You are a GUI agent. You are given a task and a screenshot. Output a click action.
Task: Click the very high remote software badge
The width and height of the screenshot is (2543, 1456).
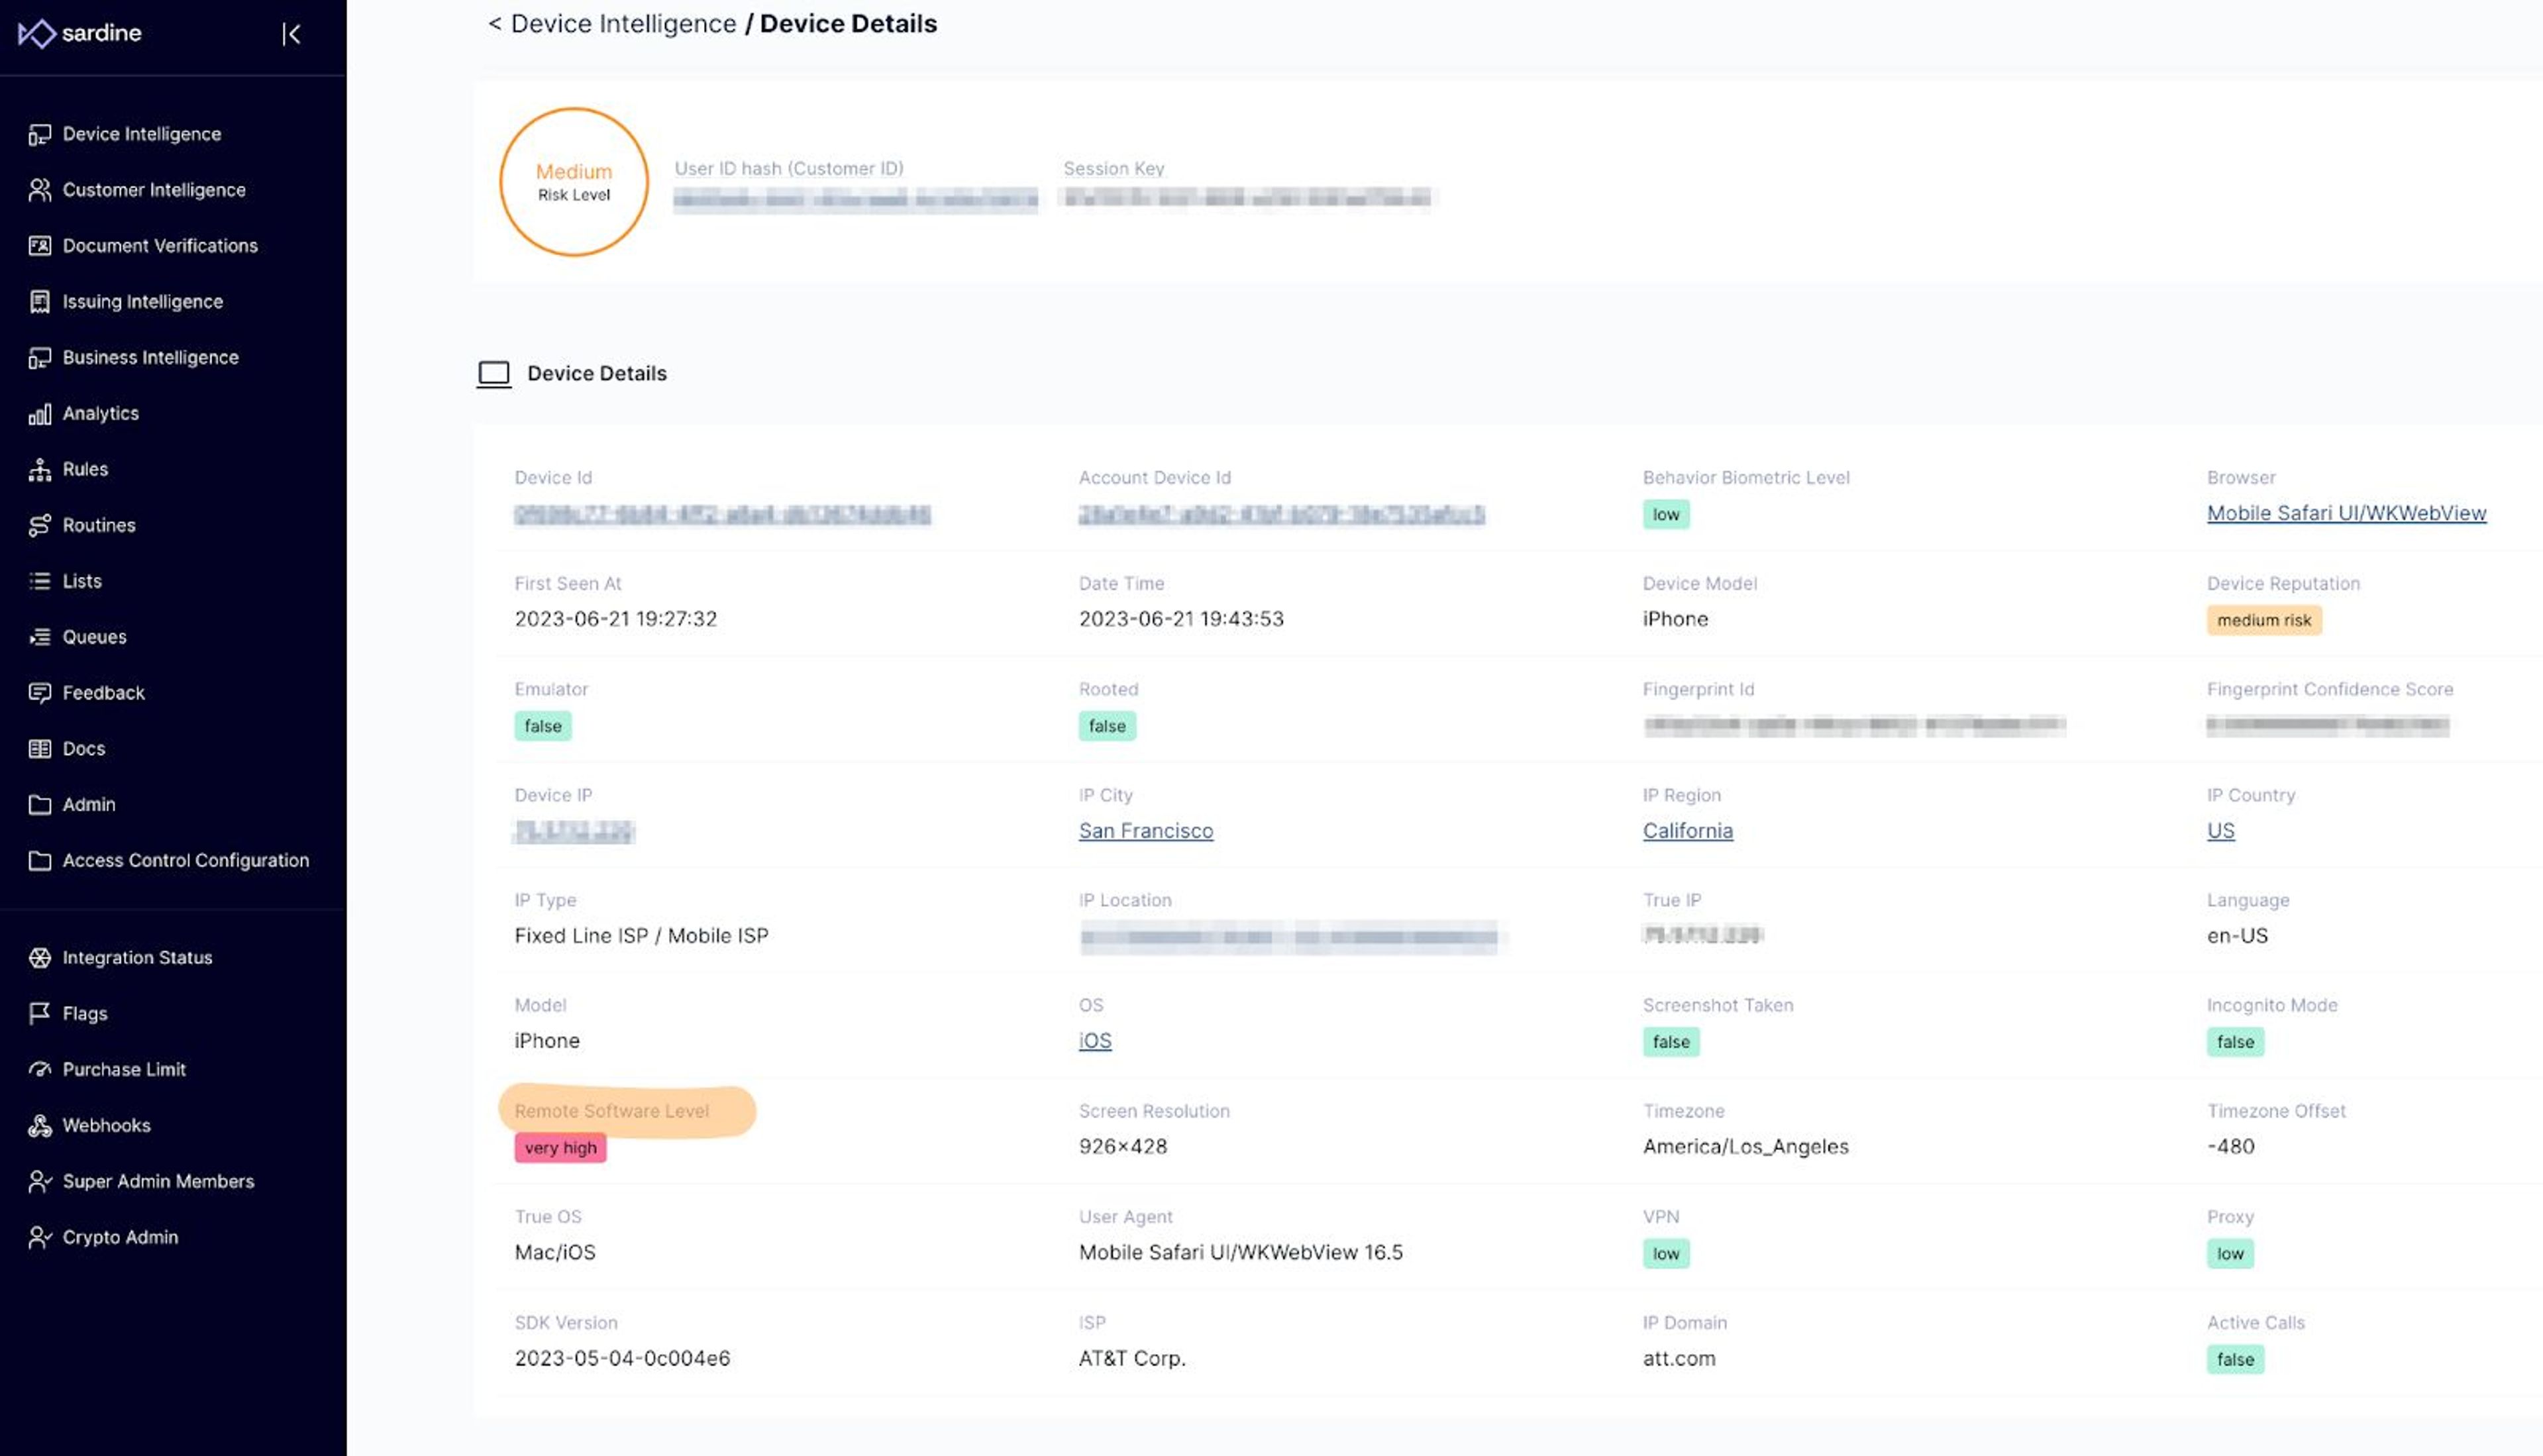[x=560, y=1148]
